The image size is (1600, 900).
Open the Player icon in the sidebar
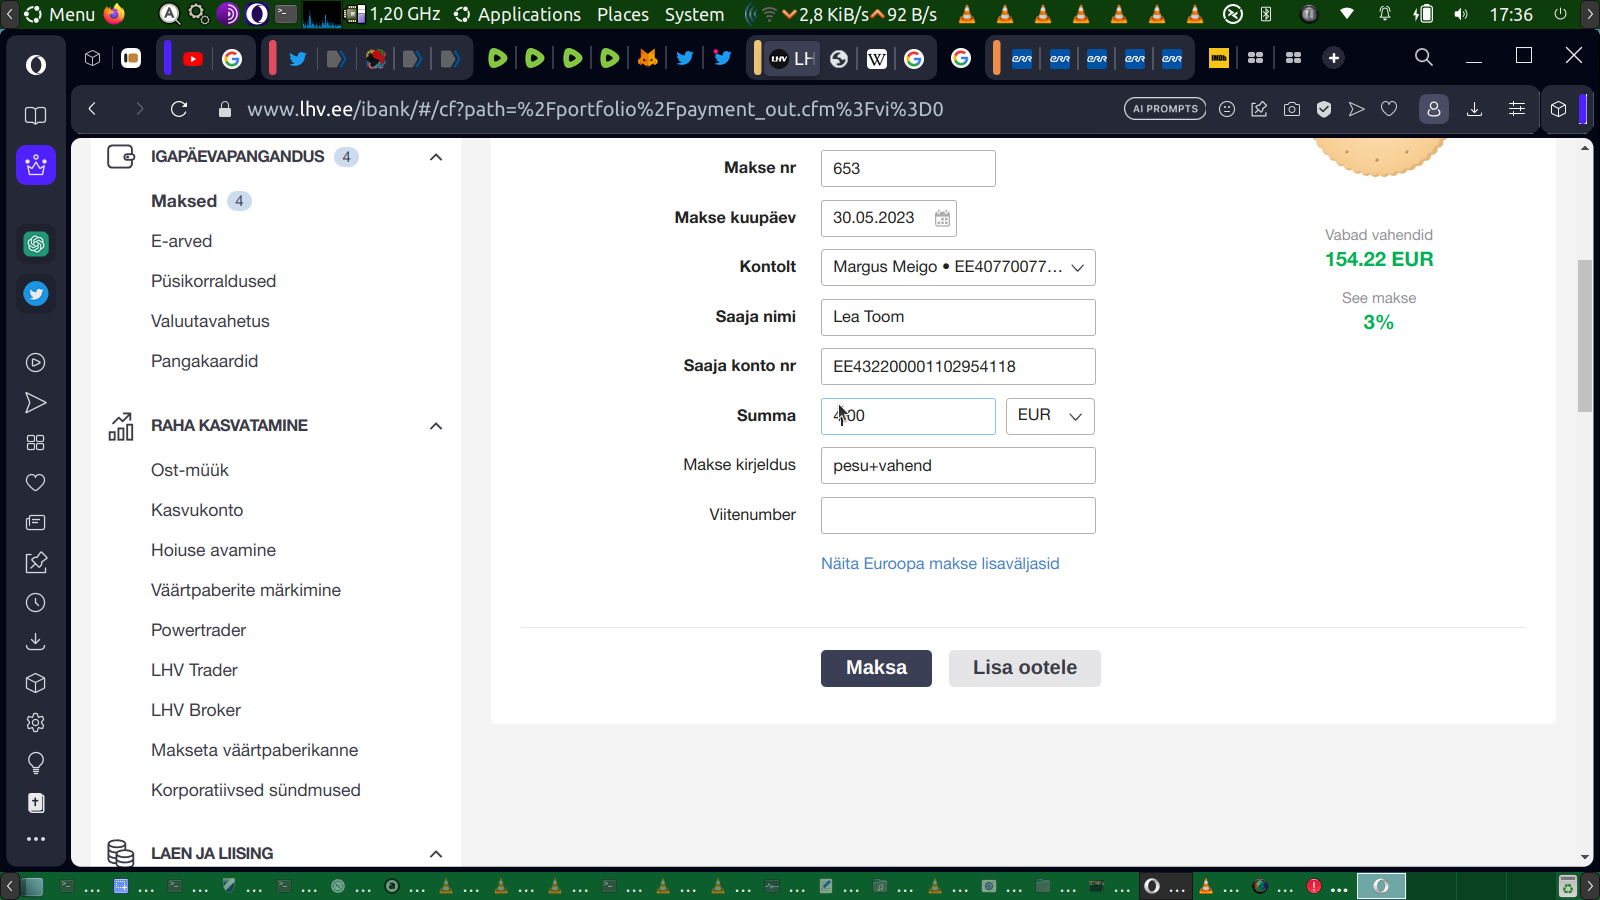(x=36, y=363)
